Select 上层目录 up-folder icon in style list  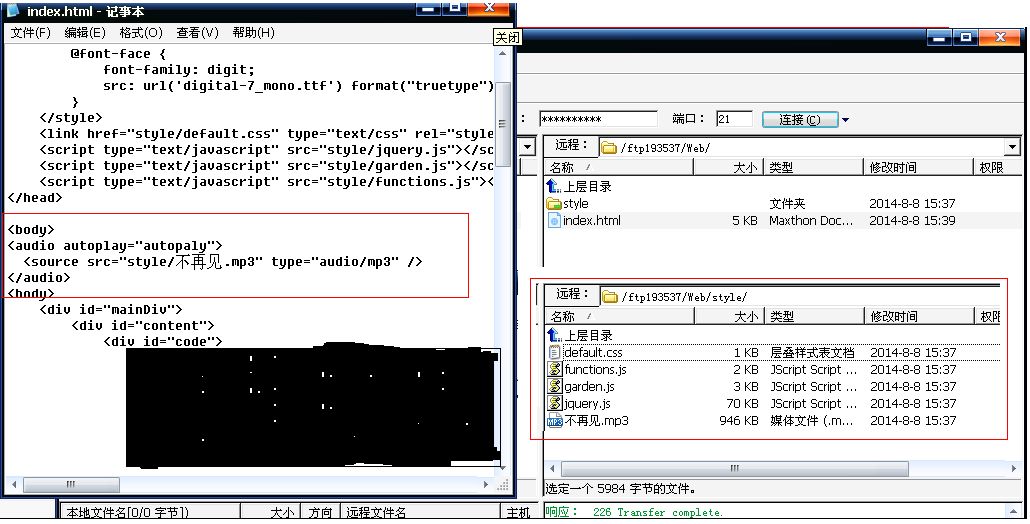(555, 336)
